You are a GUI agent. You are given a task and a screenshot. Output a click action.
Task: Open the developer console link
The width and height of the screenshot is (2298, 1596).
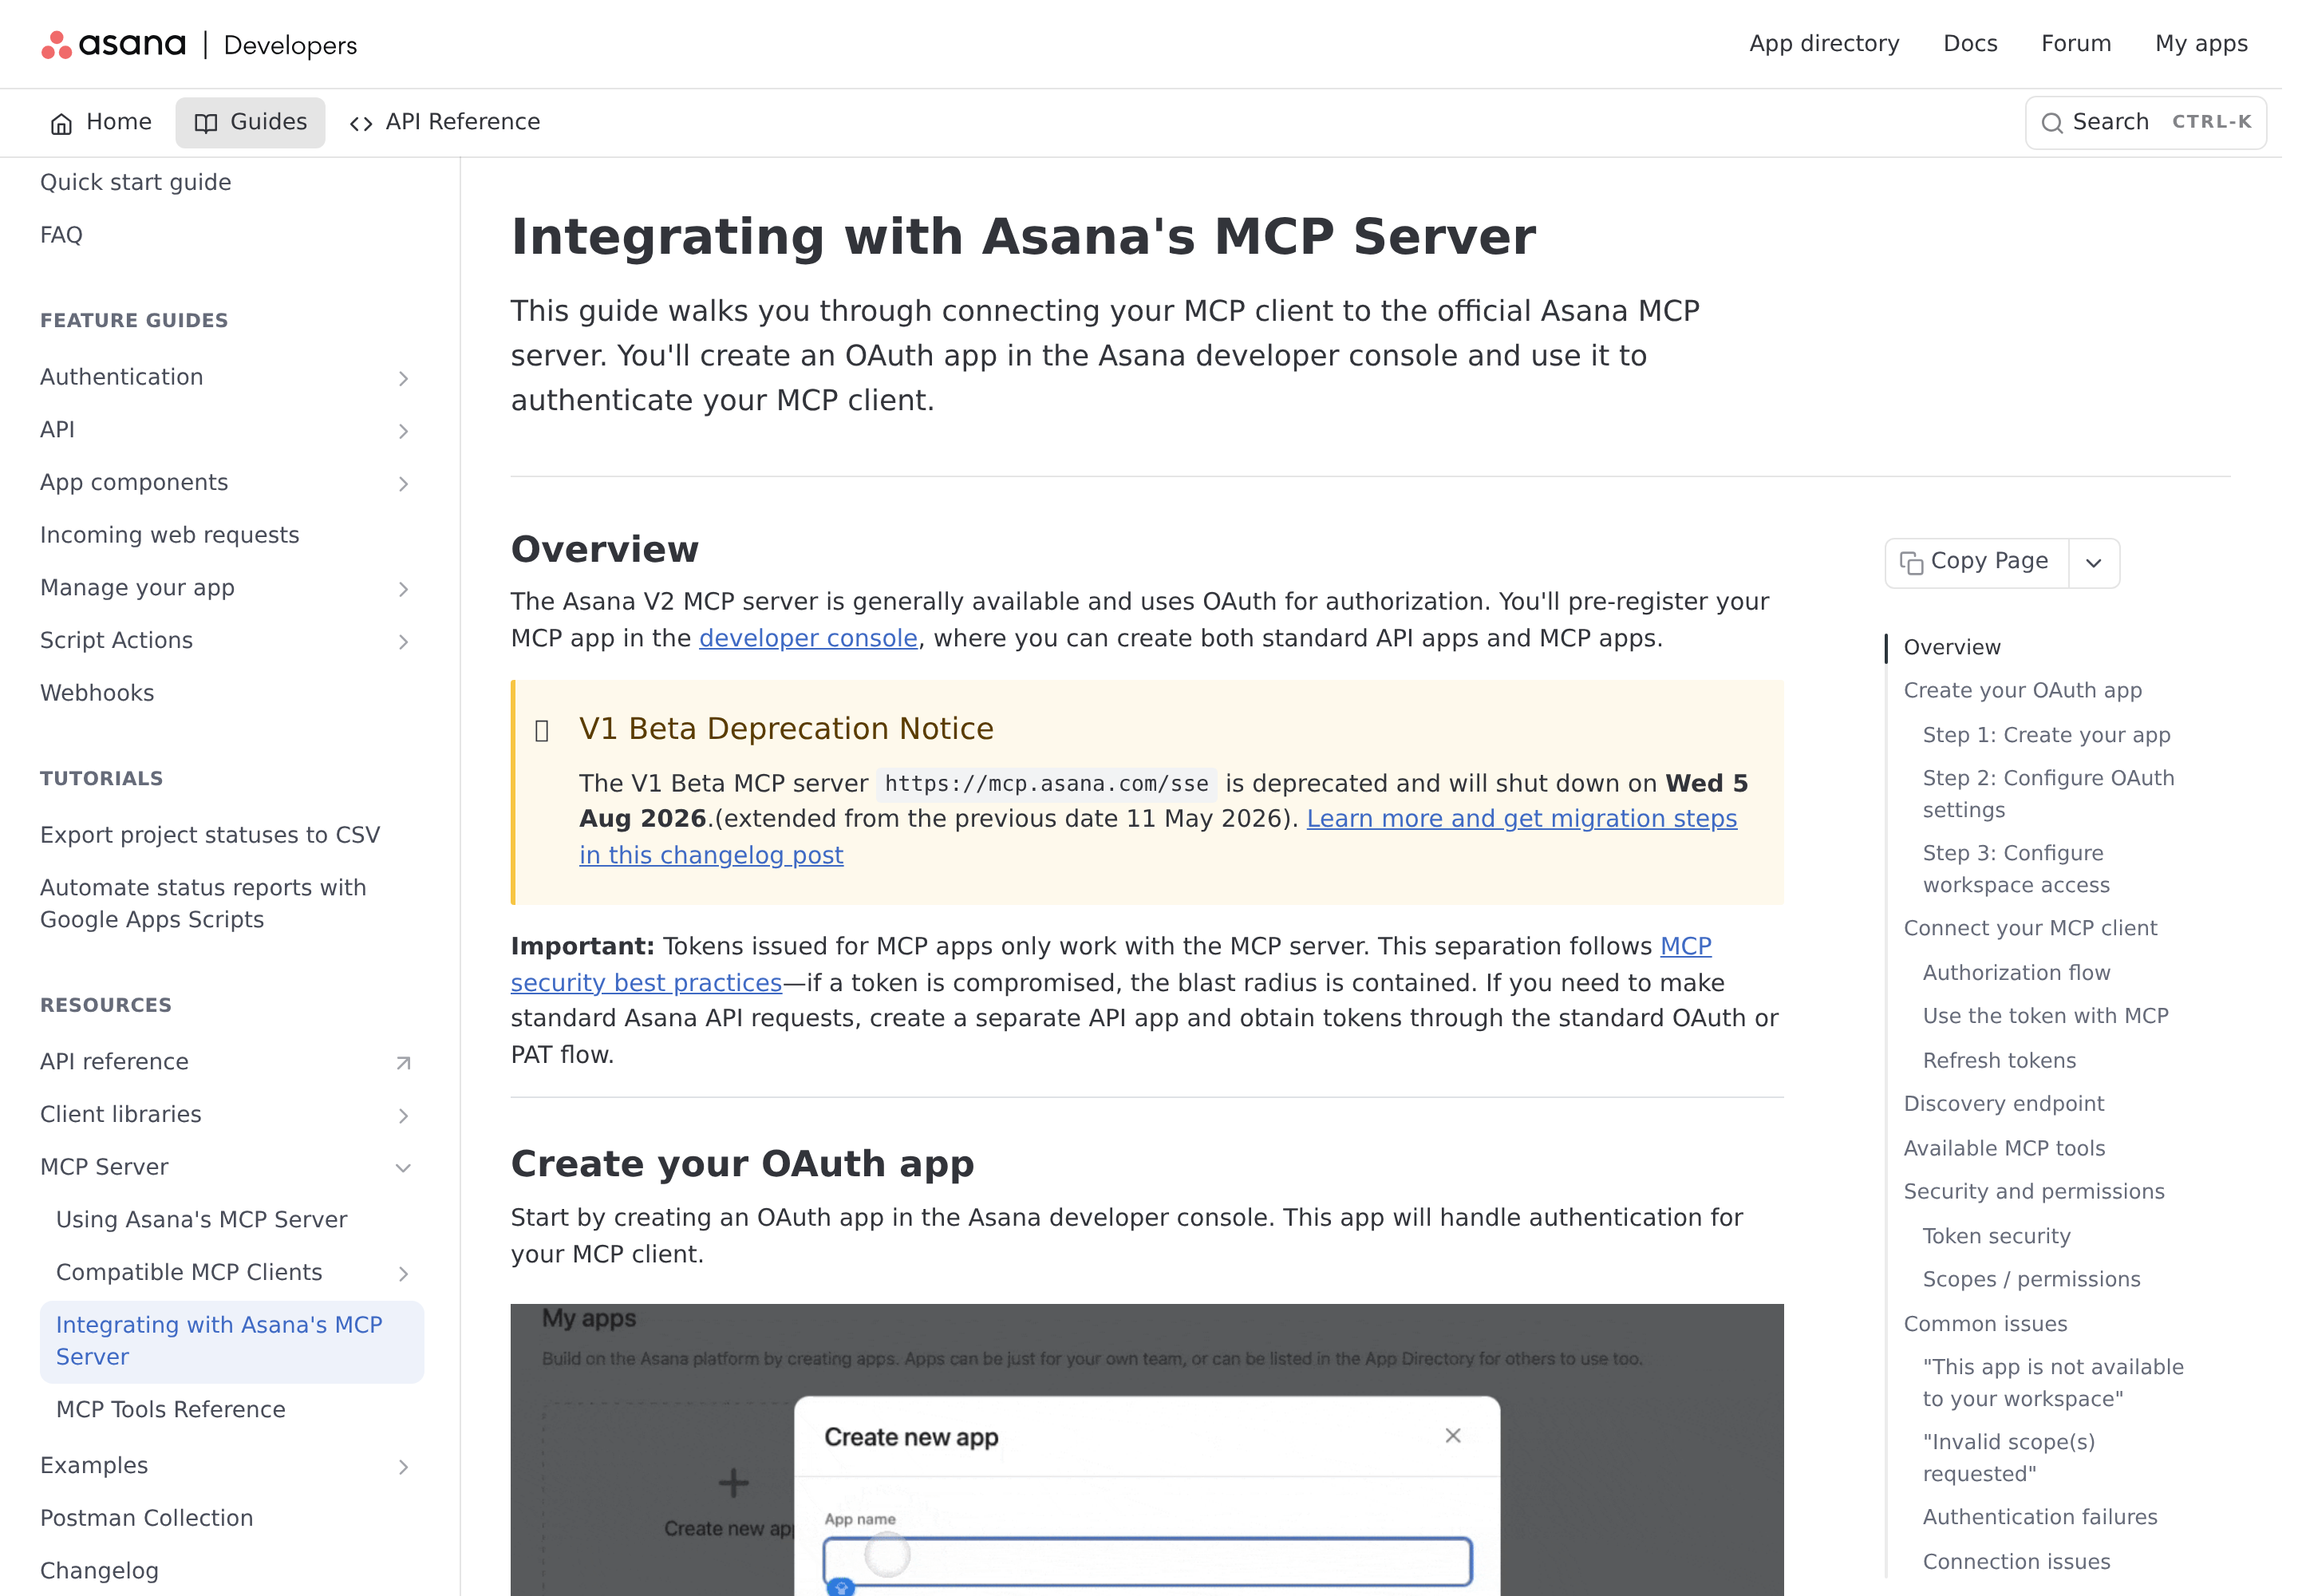[808, 638]
